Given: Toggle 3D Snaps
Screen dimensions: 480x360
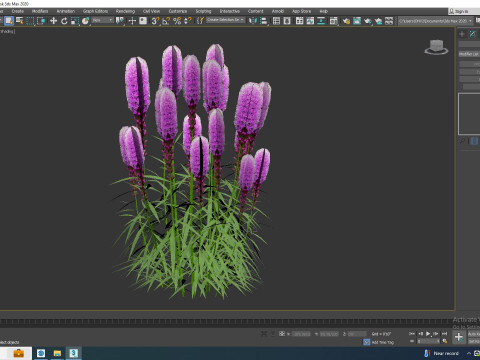Looking at the screenshot, I should pos(155,21).
